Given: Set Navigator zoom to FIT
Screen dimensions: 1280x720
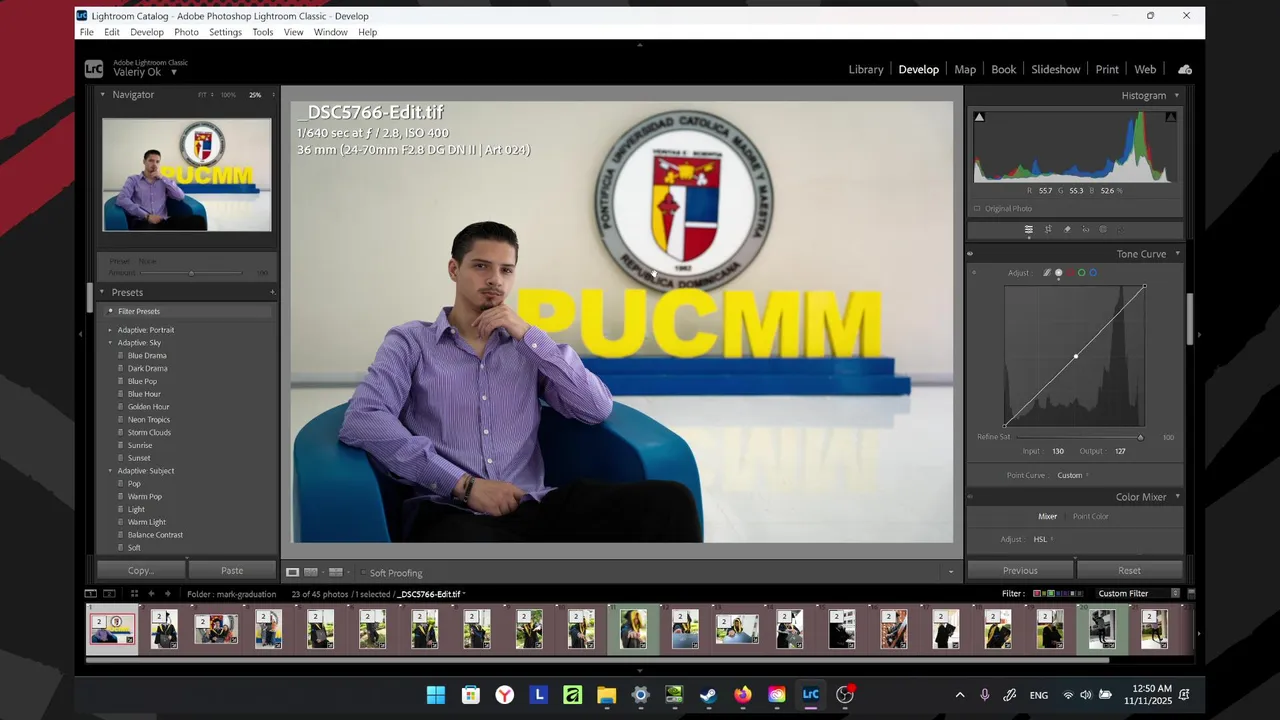Looking at the screenshot, I should 203,95.
